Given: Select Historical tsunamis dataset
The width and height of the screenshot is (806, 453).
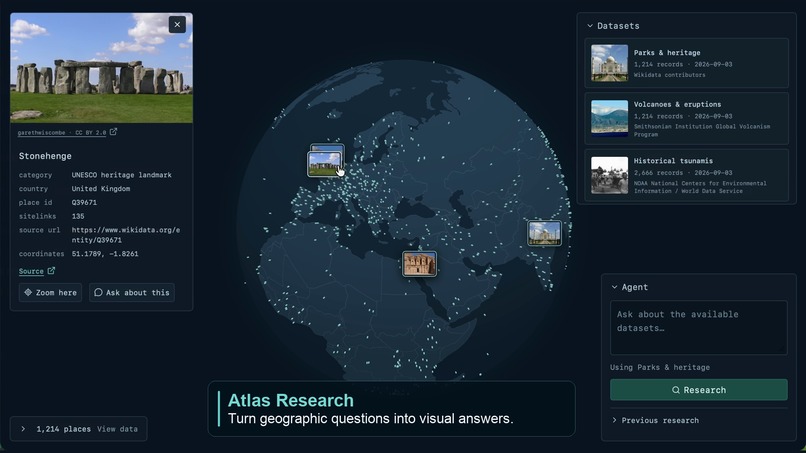Looking at the screenshot, I should [x=686, y=175].
